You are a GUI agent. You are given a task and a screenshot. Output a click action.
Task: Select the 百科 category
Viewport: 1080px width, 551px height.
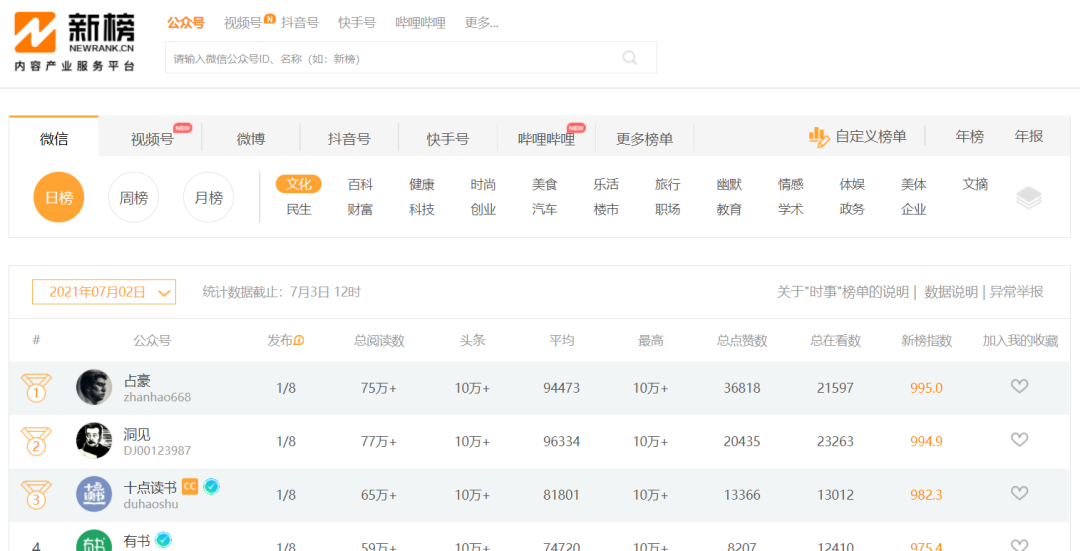pyautogui.click(x=360, y=184)
